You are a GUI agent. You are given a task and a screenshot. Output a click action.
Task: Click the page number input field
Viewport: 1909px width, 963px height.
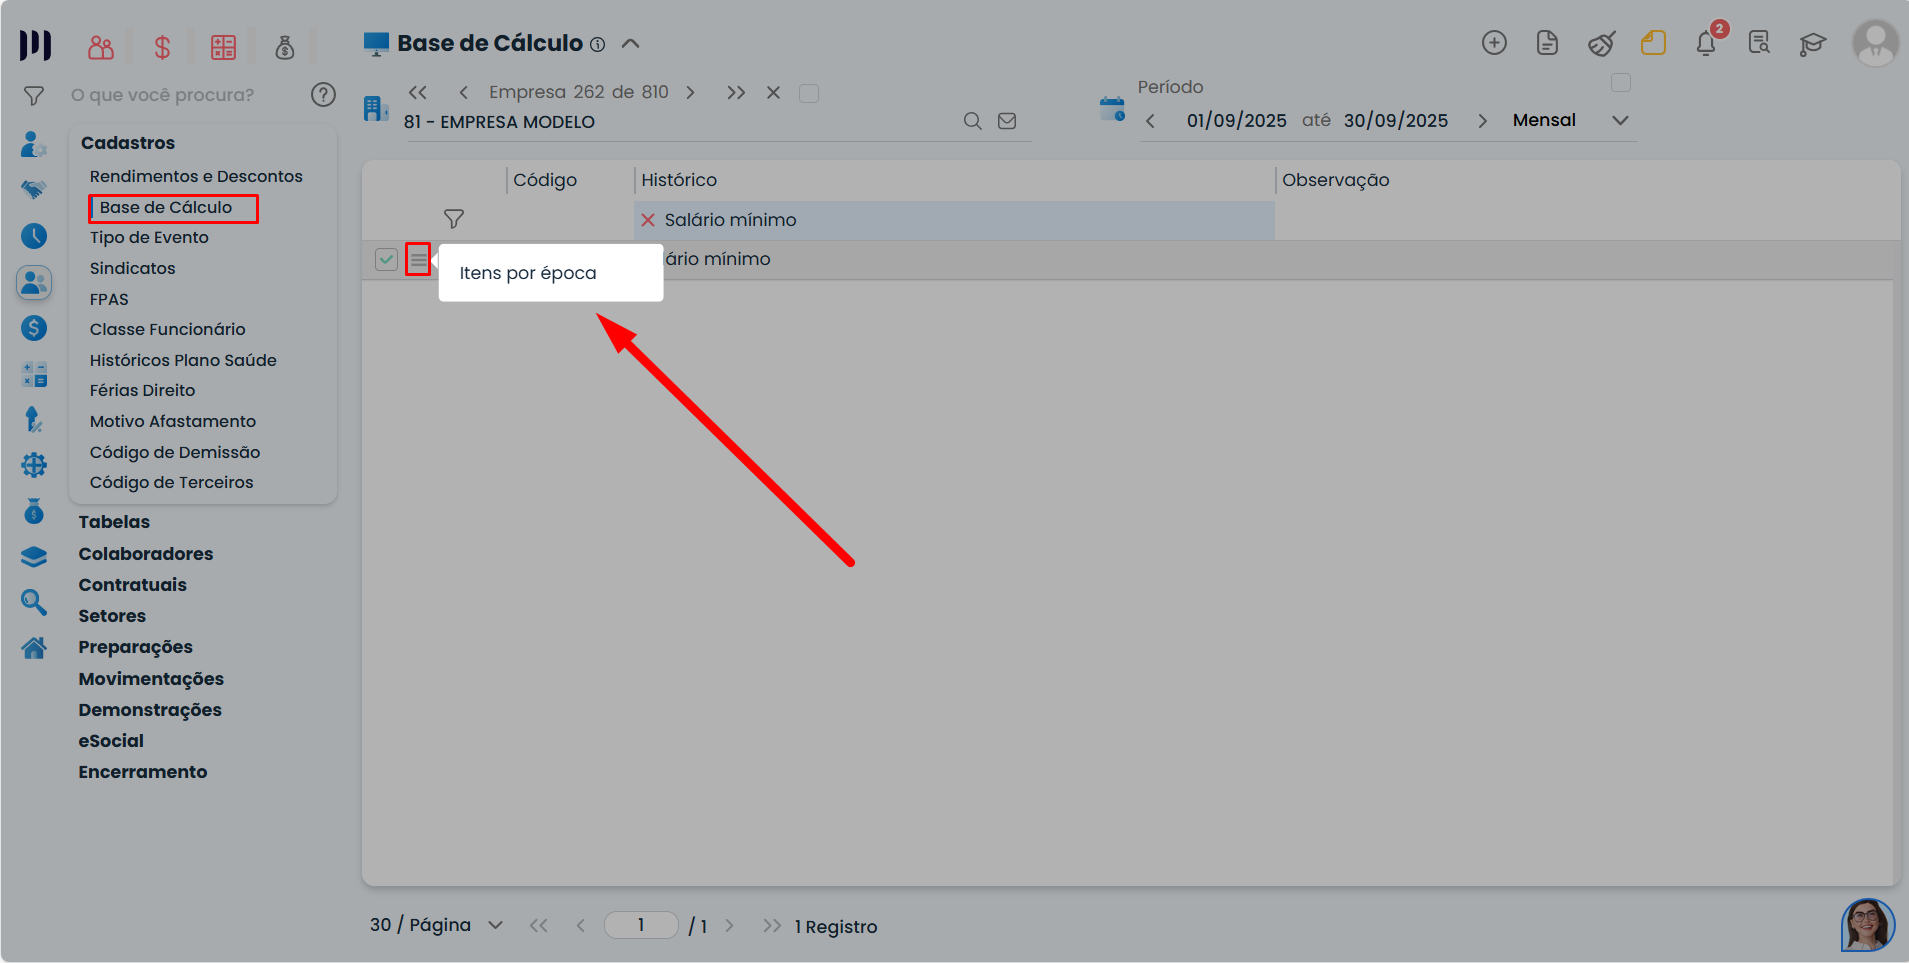tap(641, 925)
